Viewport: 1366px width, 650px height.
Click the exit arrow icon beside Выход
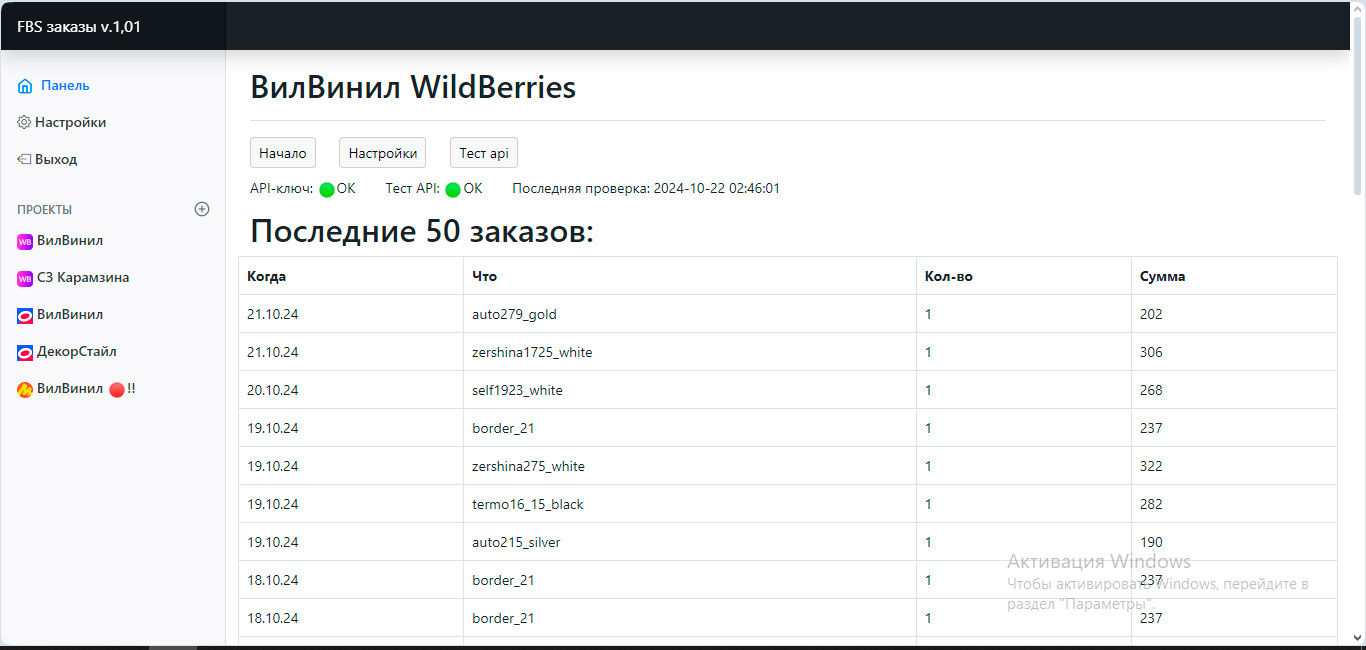pyautogui.click(x=25, y=160)
